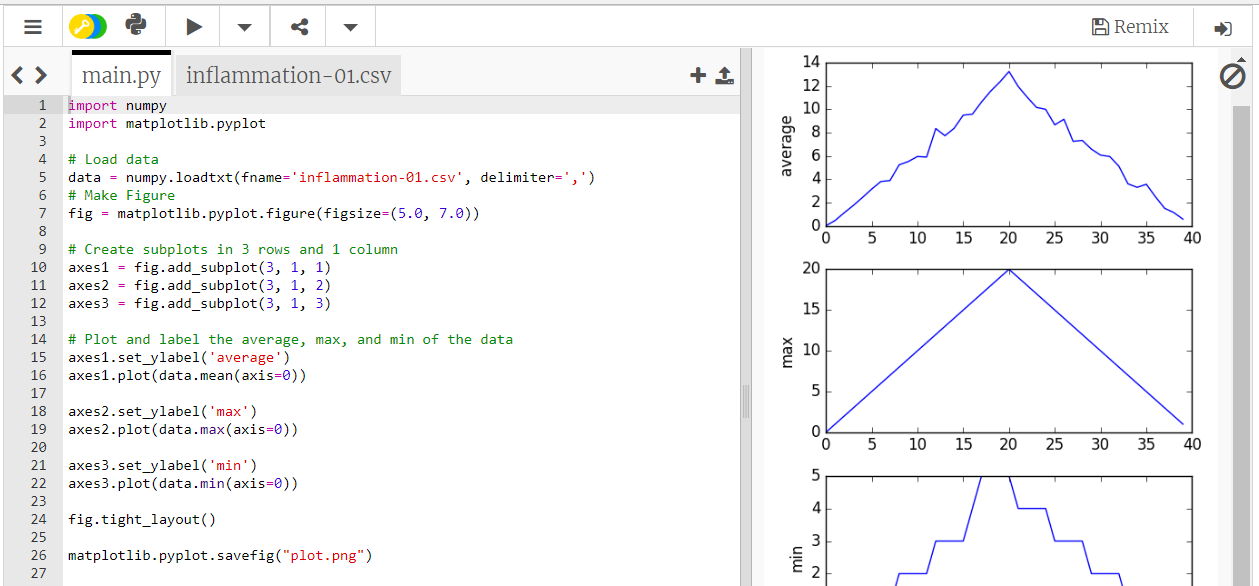The height and width of the screenshot is (586, 1259).
Task: Expand the share options dropdown arrow
Action: [350, 28]
